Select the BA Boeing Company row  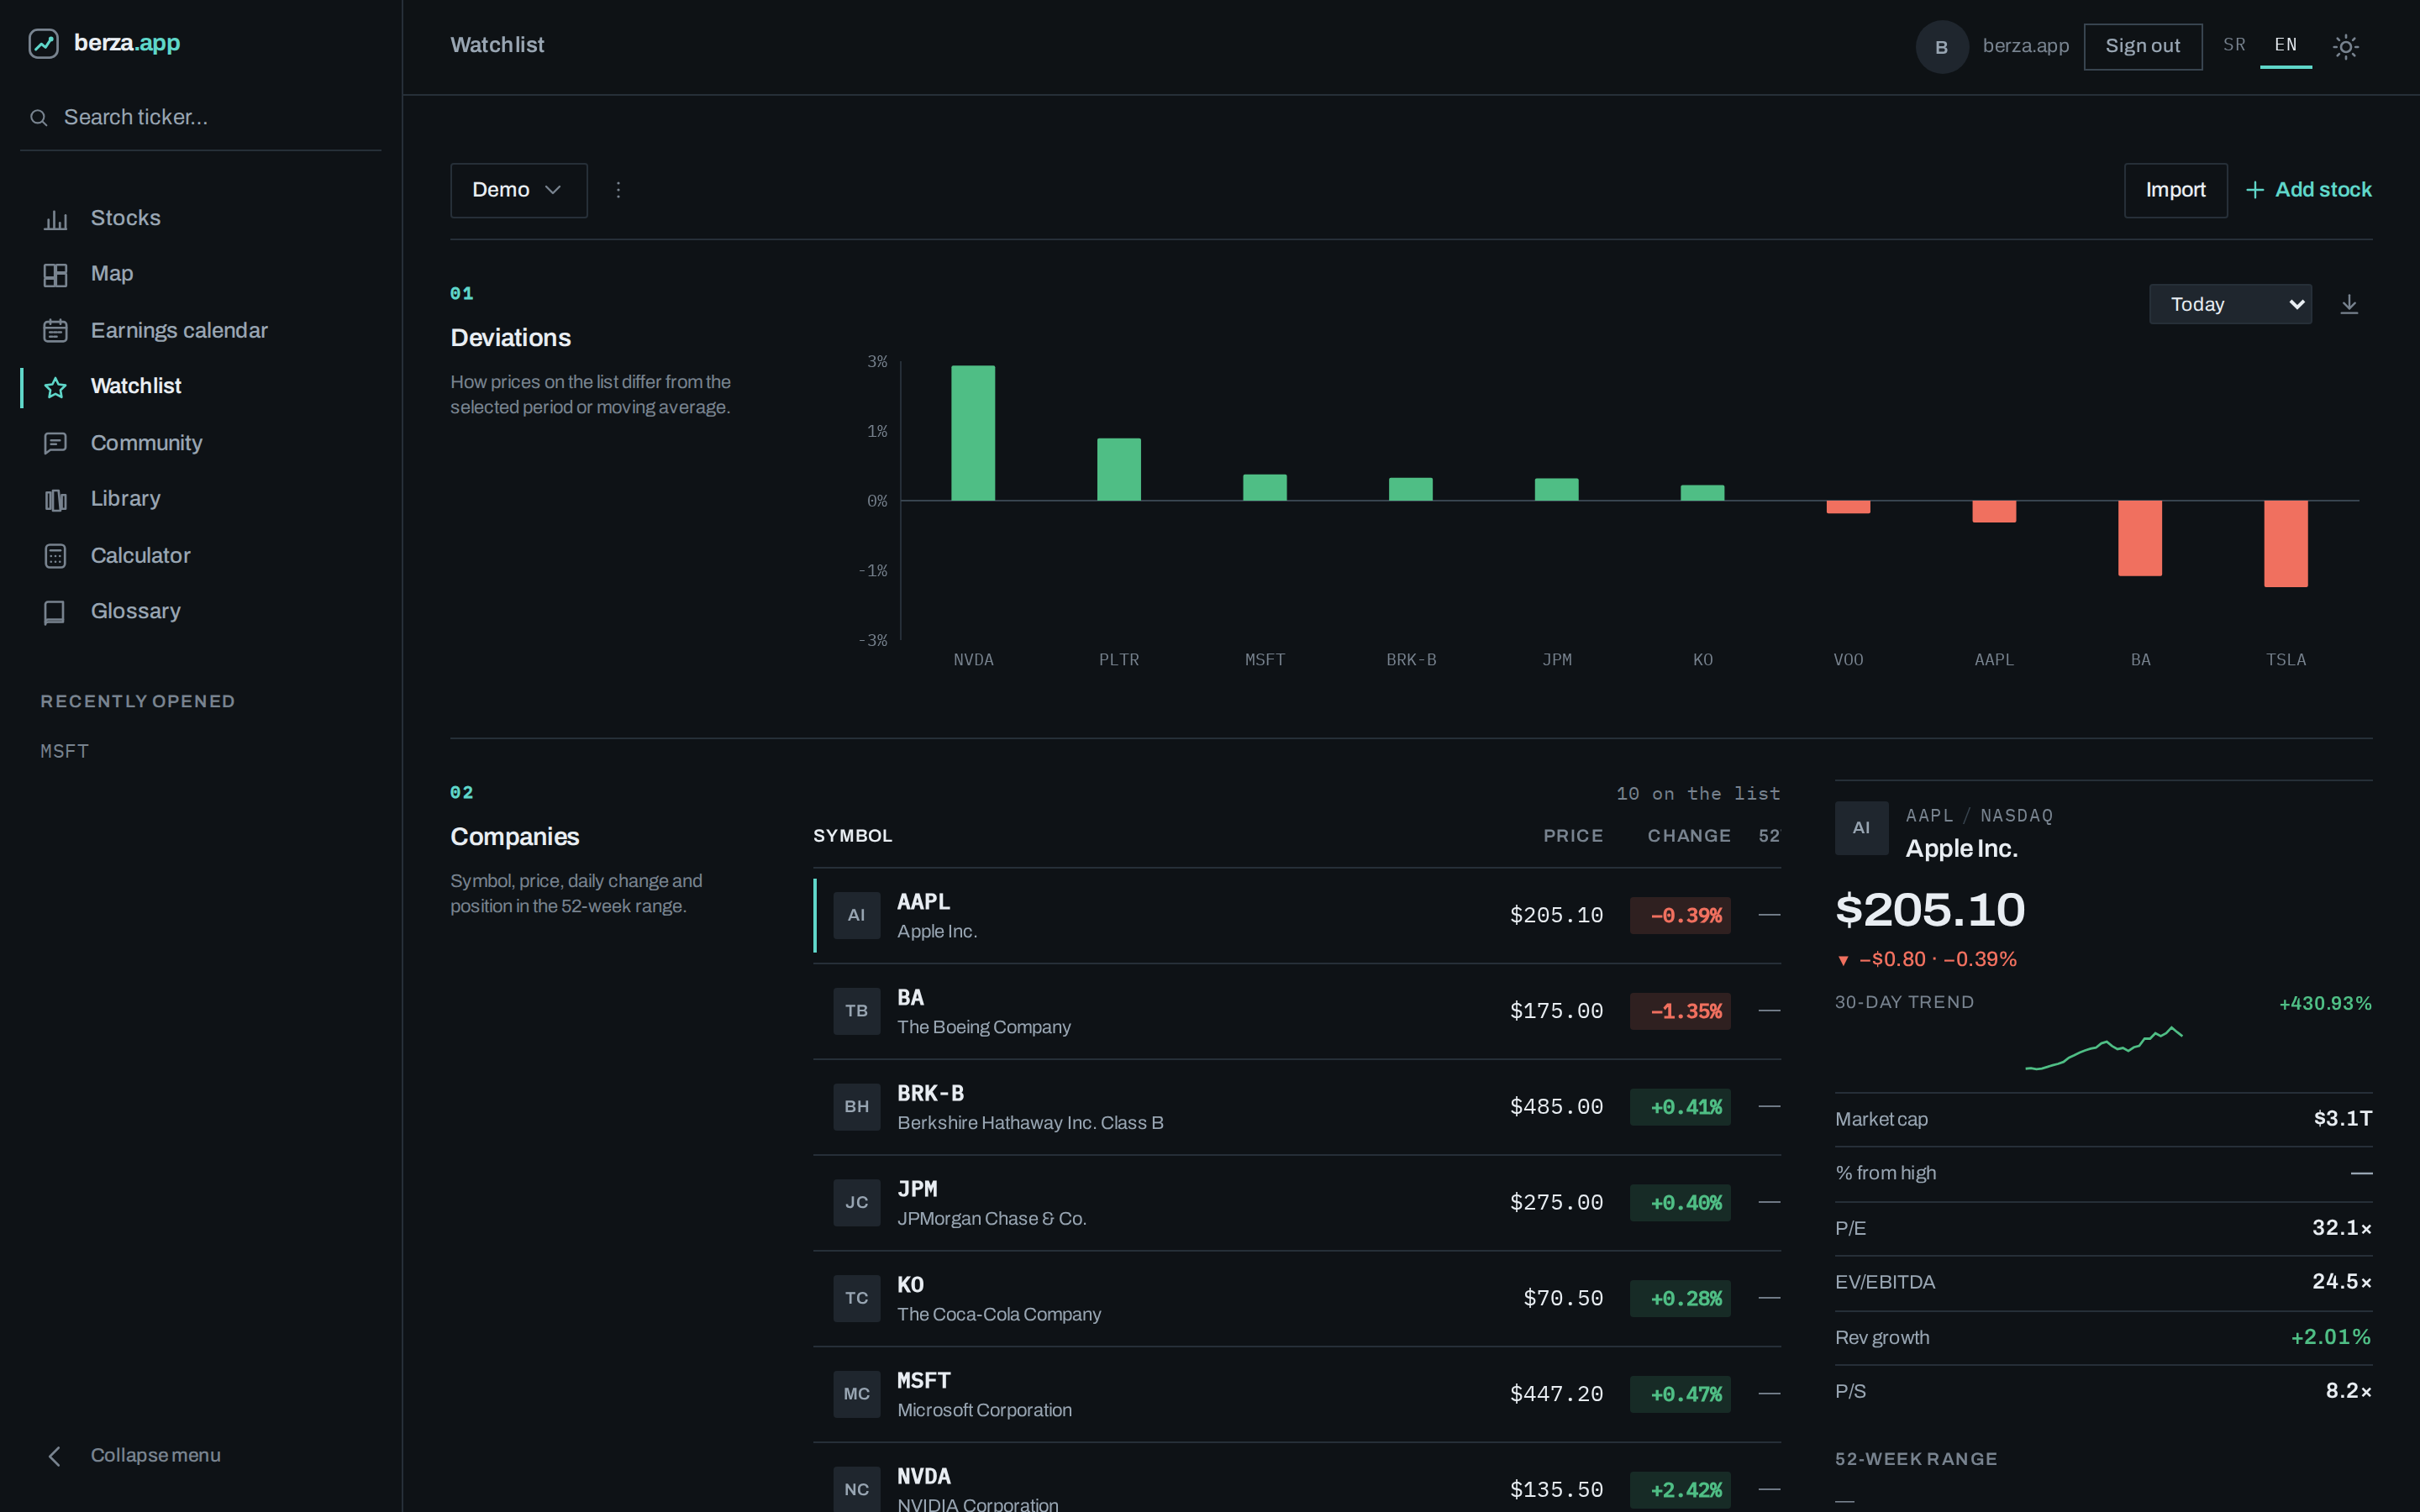[x=1297, y=1011]
